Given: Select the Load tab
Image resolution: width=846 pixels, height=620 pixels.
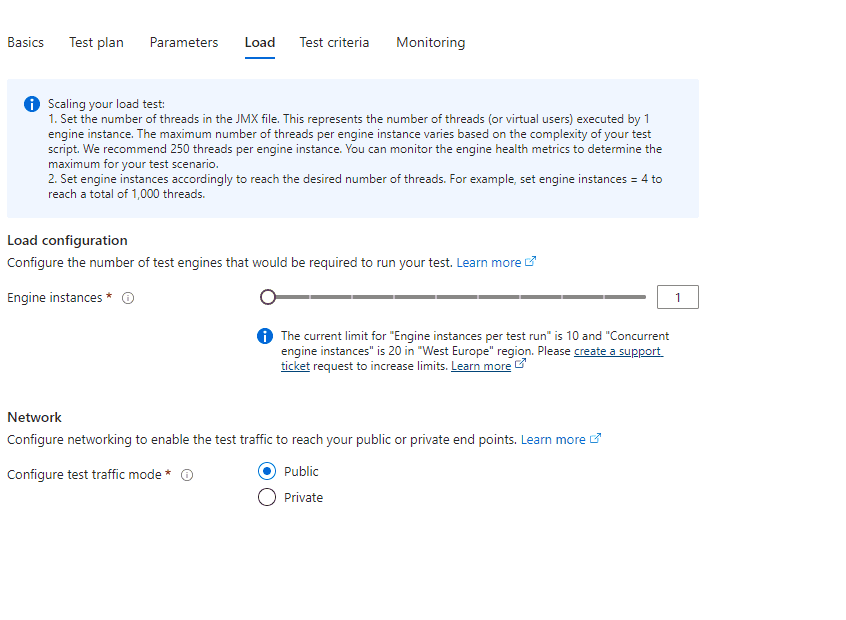Looking at the screenshot, I should point(260,42).
